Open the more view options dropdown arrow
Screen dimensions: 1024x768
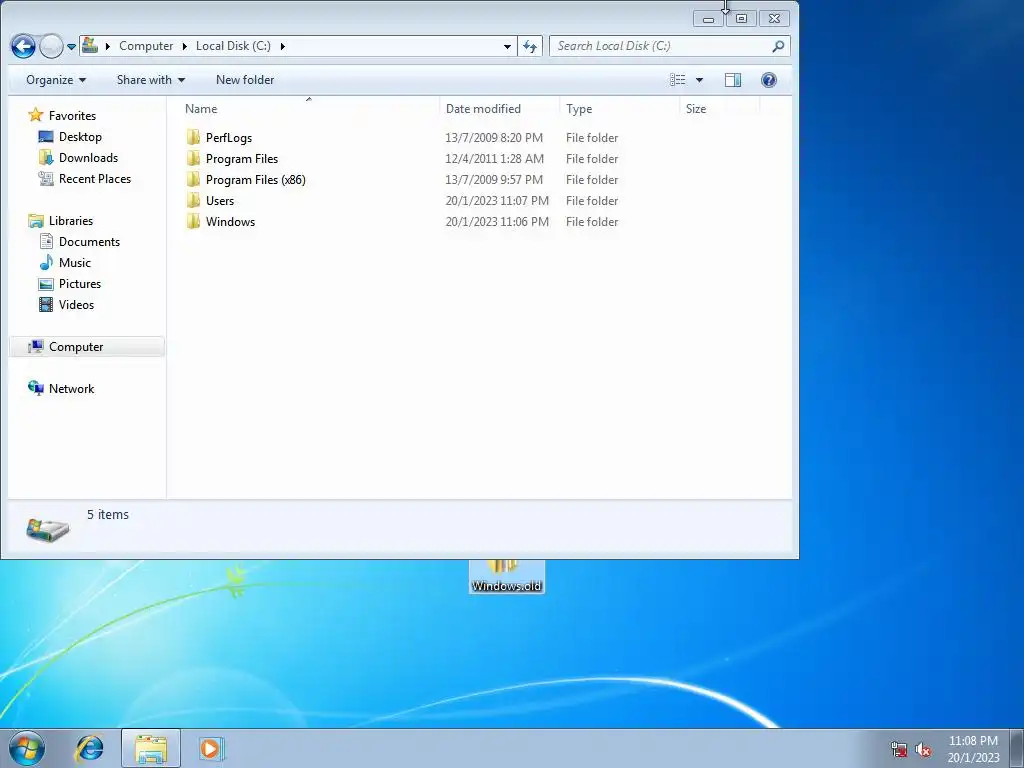699,80
